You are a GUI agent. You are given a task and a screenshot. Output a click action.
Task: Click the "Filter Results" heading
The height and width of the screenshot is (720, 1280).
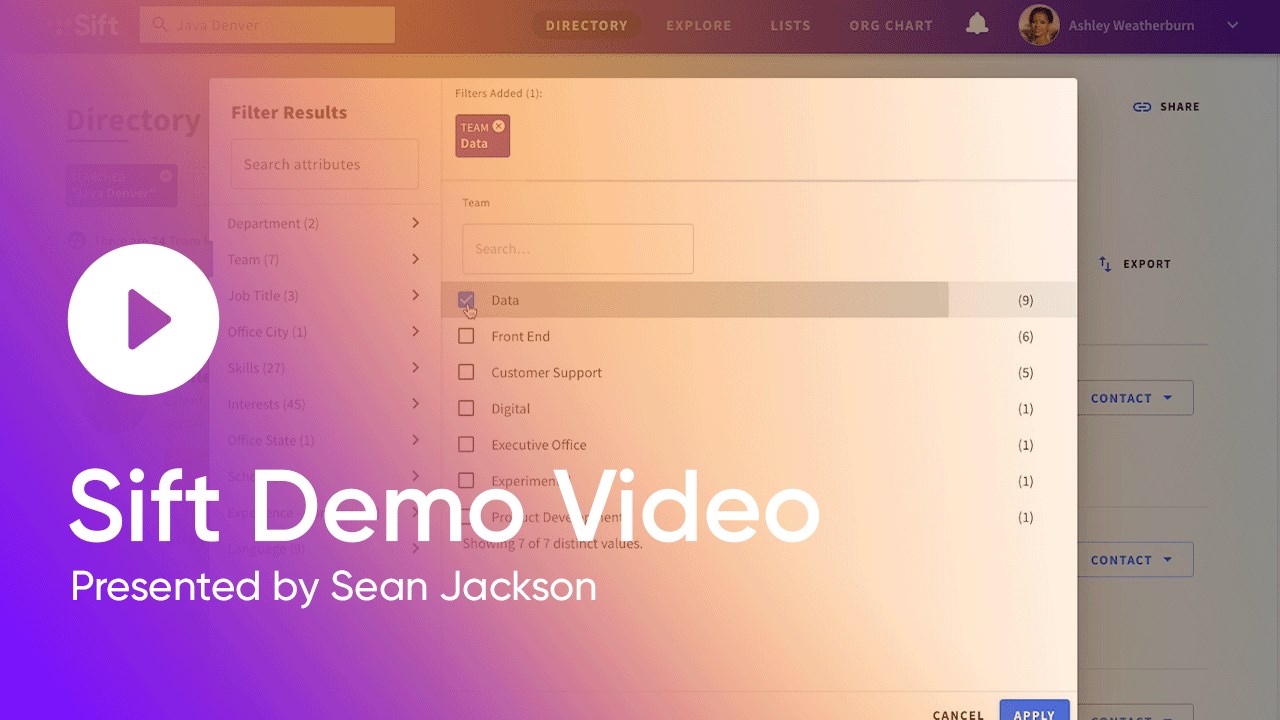pyautogui.click(x=289, y=112)
